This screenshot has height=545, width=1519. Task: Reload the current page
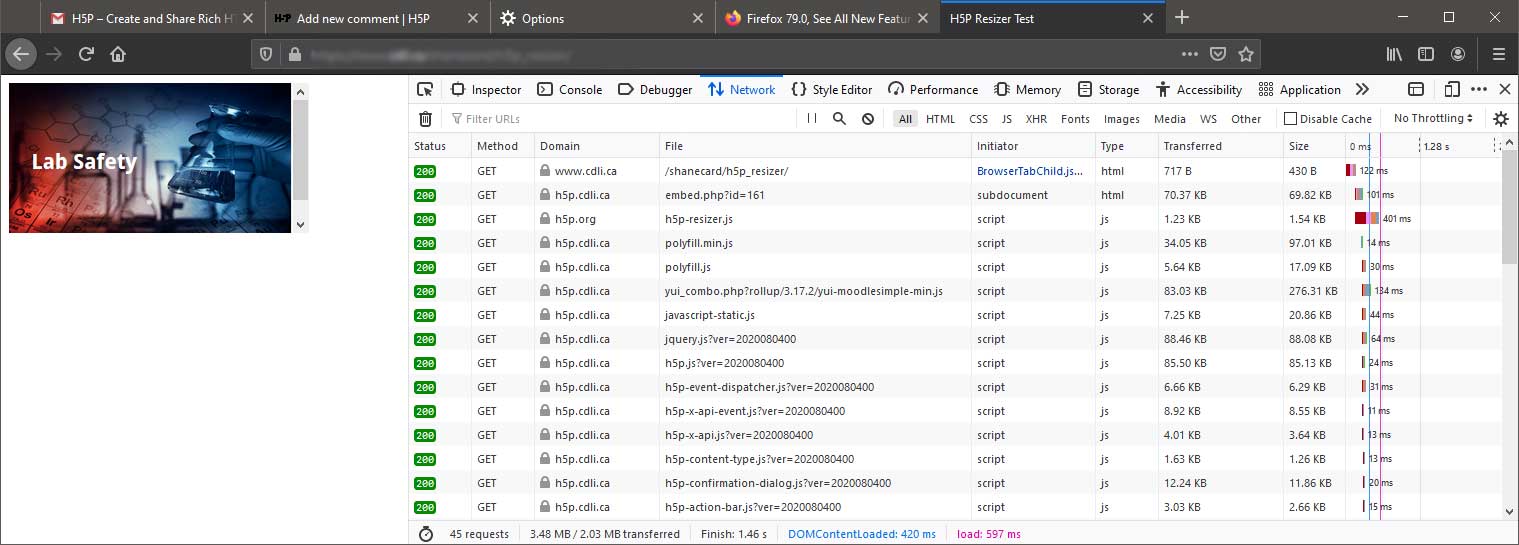tap(87, 54)
